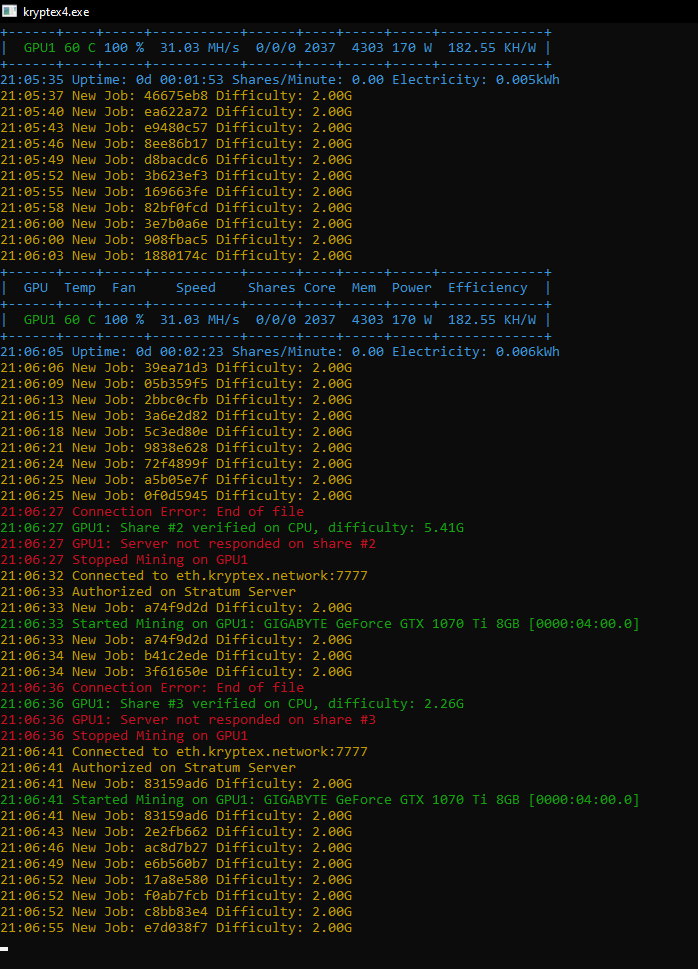Click the Speed column header
Viewport: 698px width, 969px height.
point(195,288)
